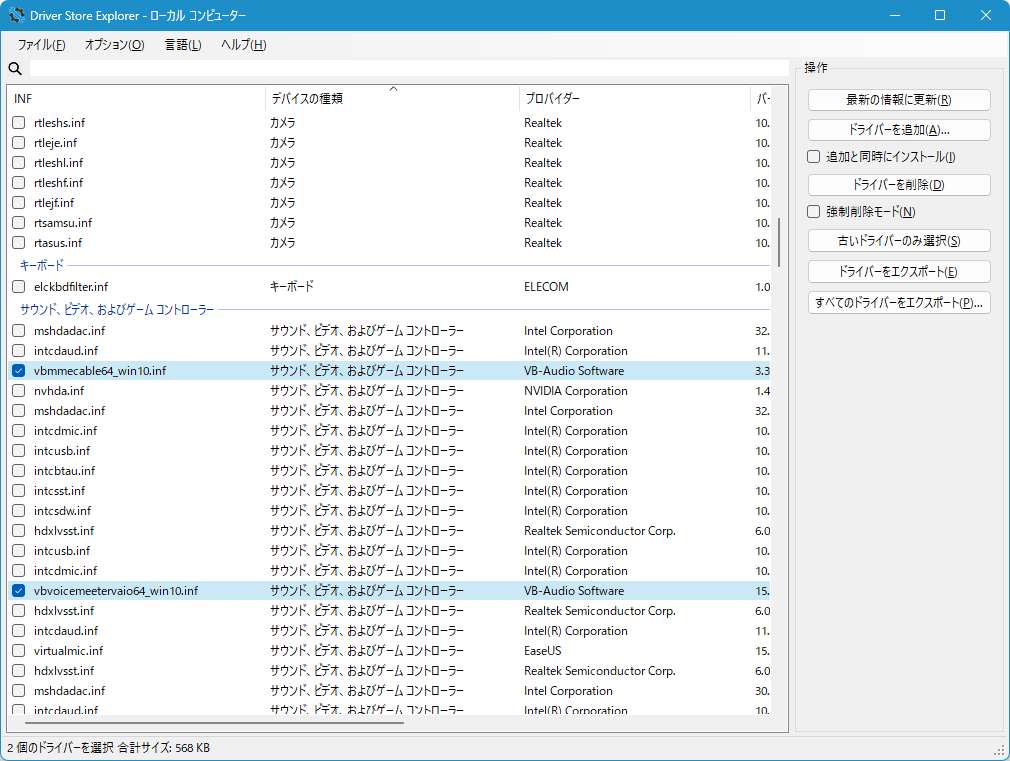The height and width of the screenshot is (761, 1010).
Task: Select the intcsdw.inf file name
Action: [62, 510]
